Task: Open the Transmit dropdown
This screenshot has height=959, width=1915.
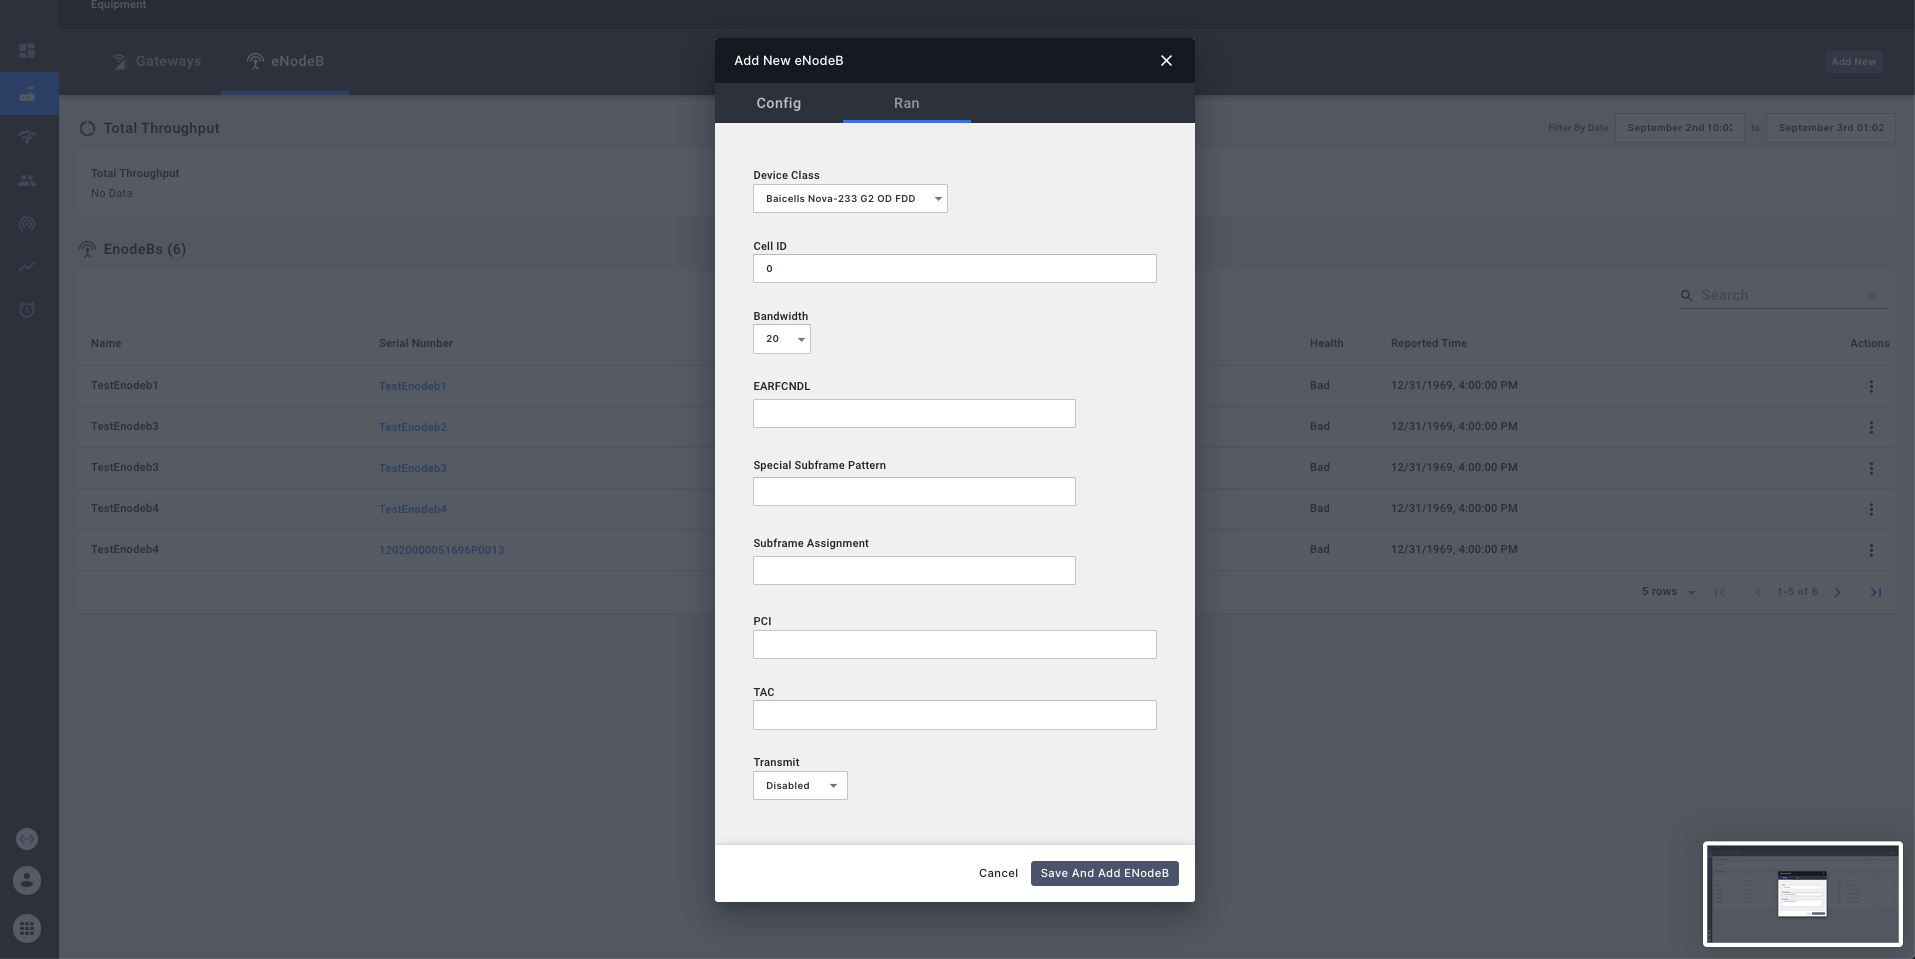Action: [x=799, y=785]
